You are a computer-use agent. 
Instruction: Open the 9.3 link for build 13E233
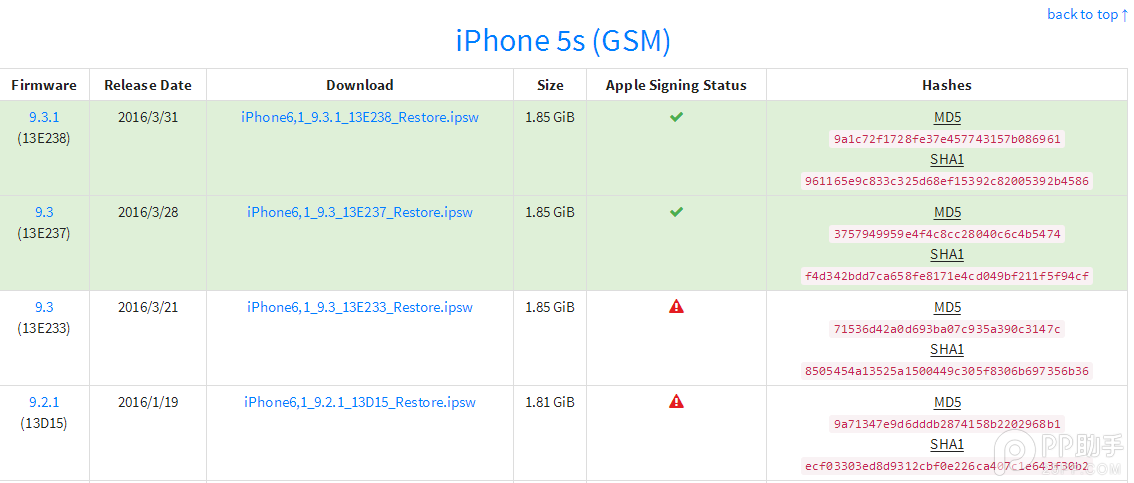pyautogui.click(x=44, y=307)
